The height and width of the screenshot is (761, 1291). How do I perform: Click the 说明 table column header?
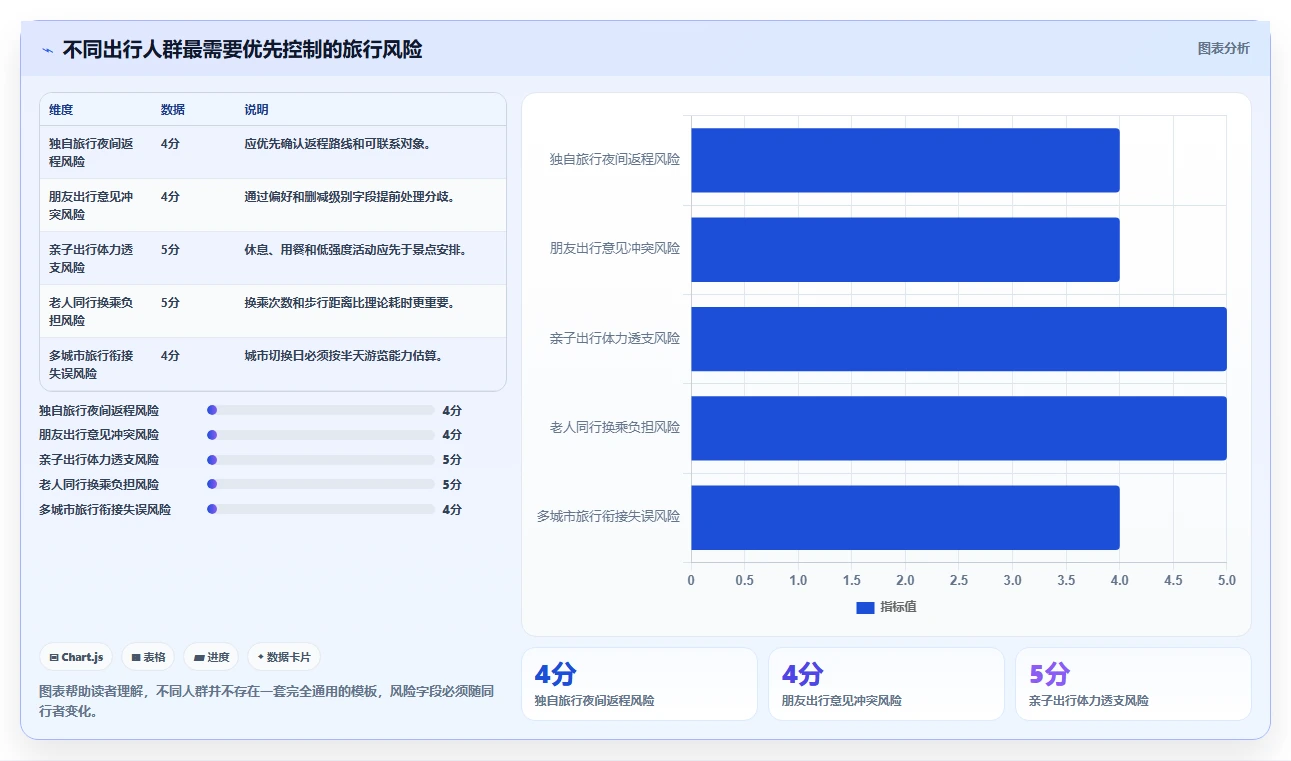[257, 110]
